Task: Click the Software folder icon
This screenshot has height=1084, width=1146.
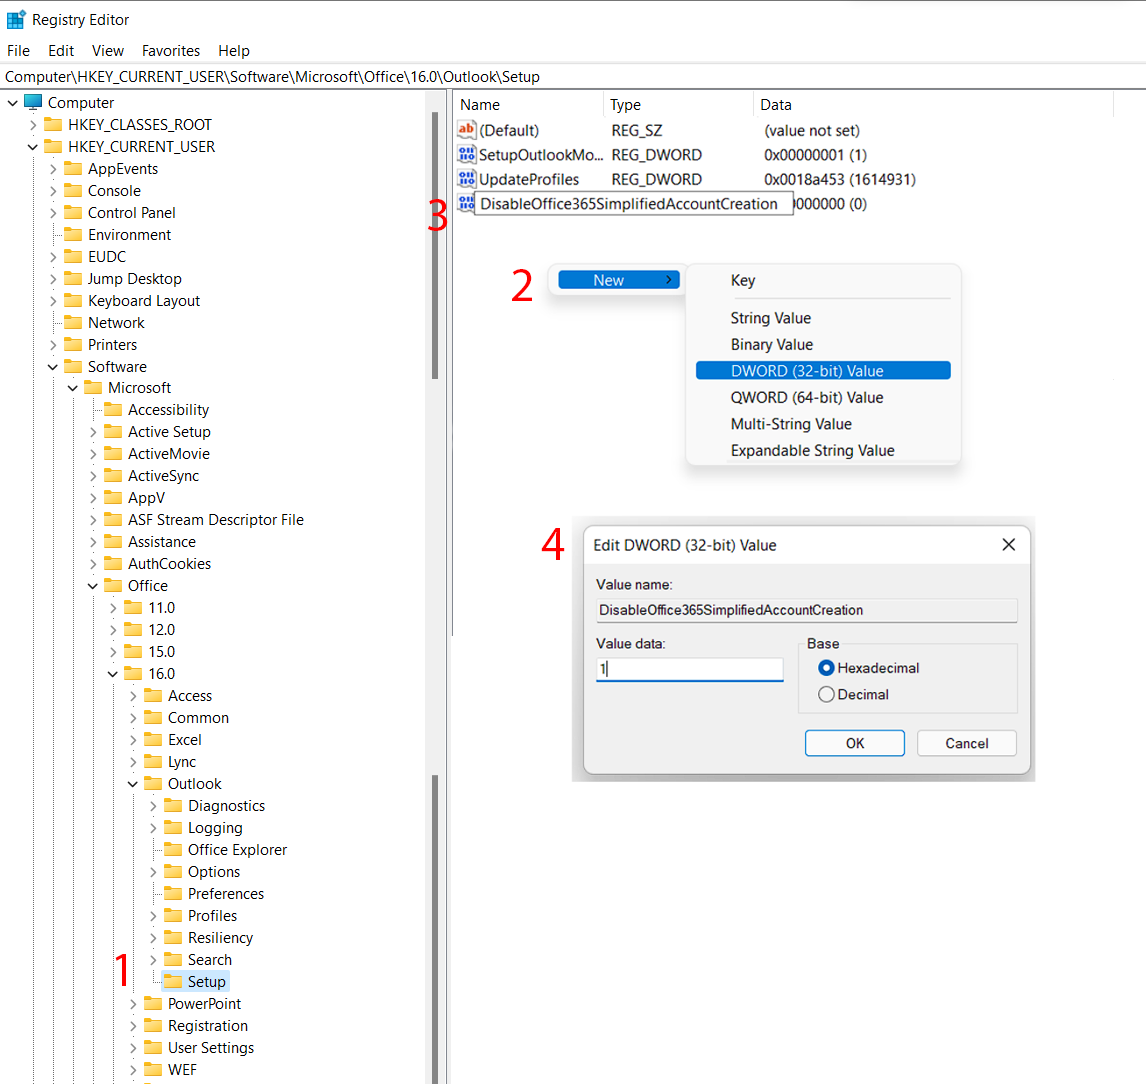Action: tap(73, 366)
